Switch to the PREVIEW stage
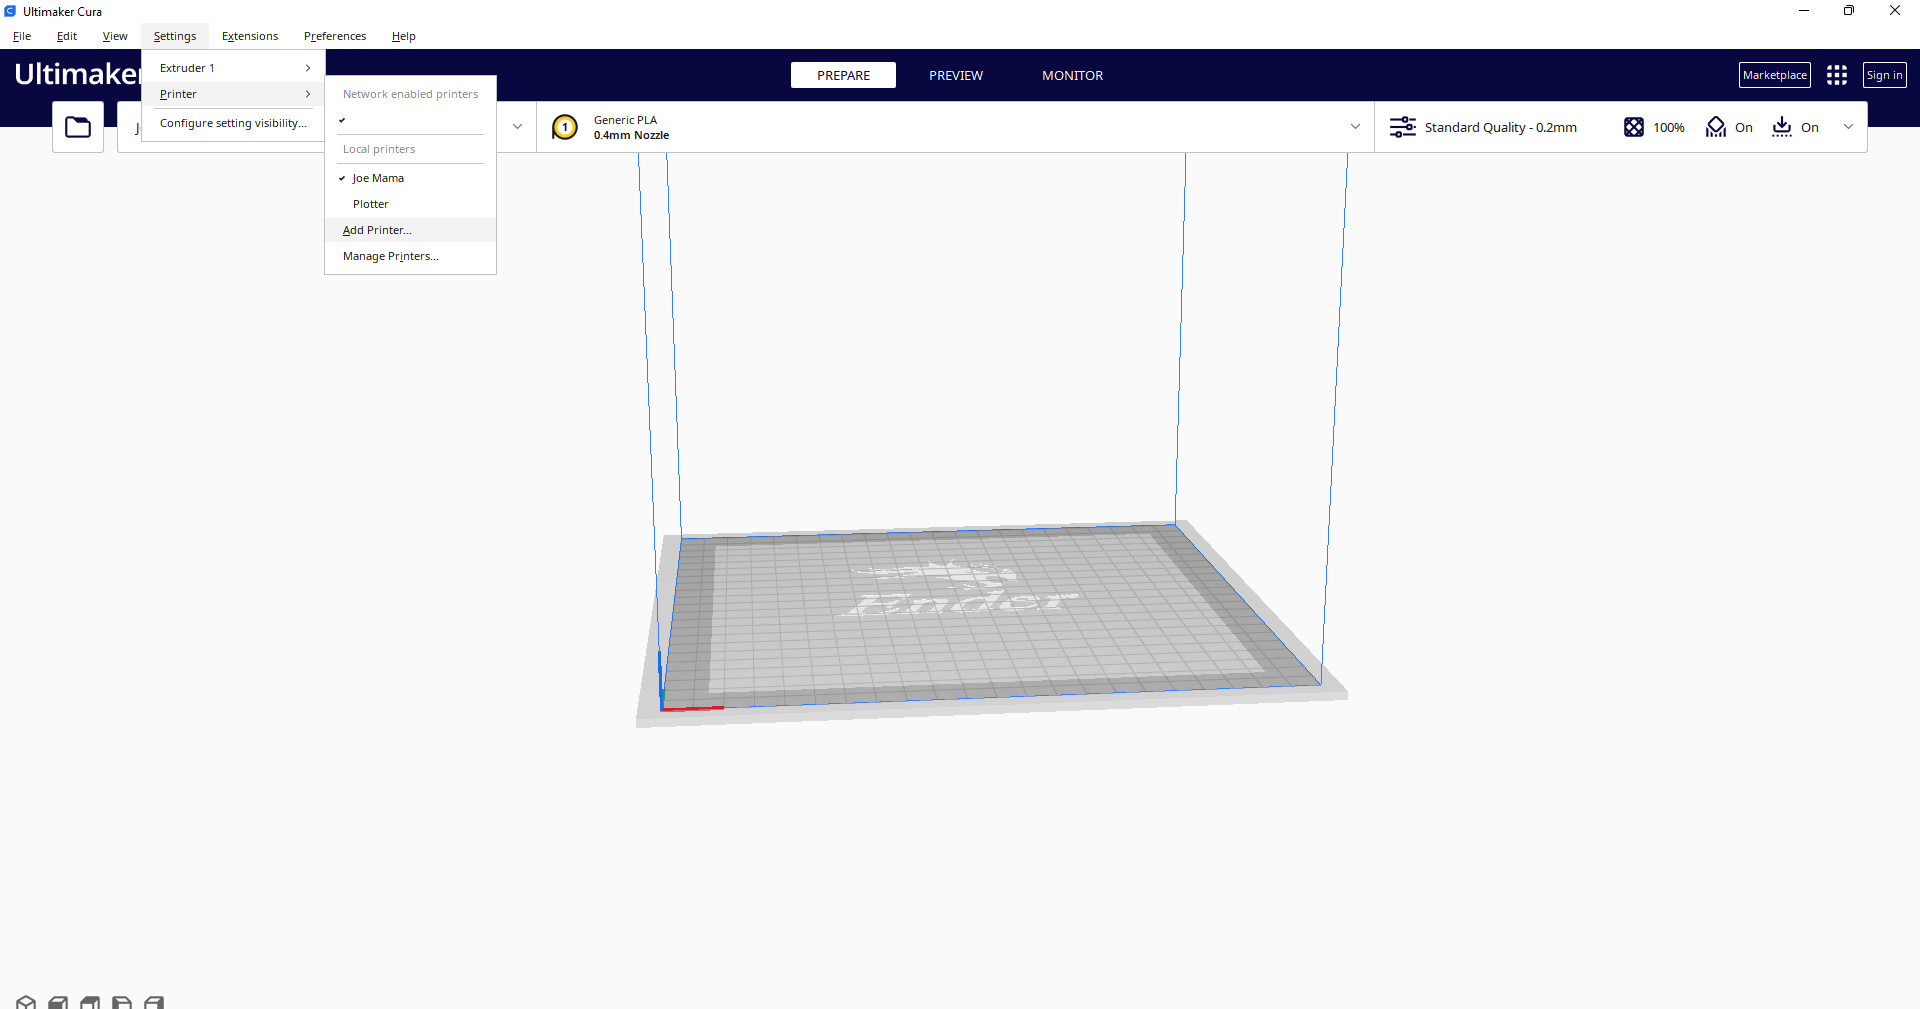Viewport: 1920px width, 1009px height. point(956,75)
